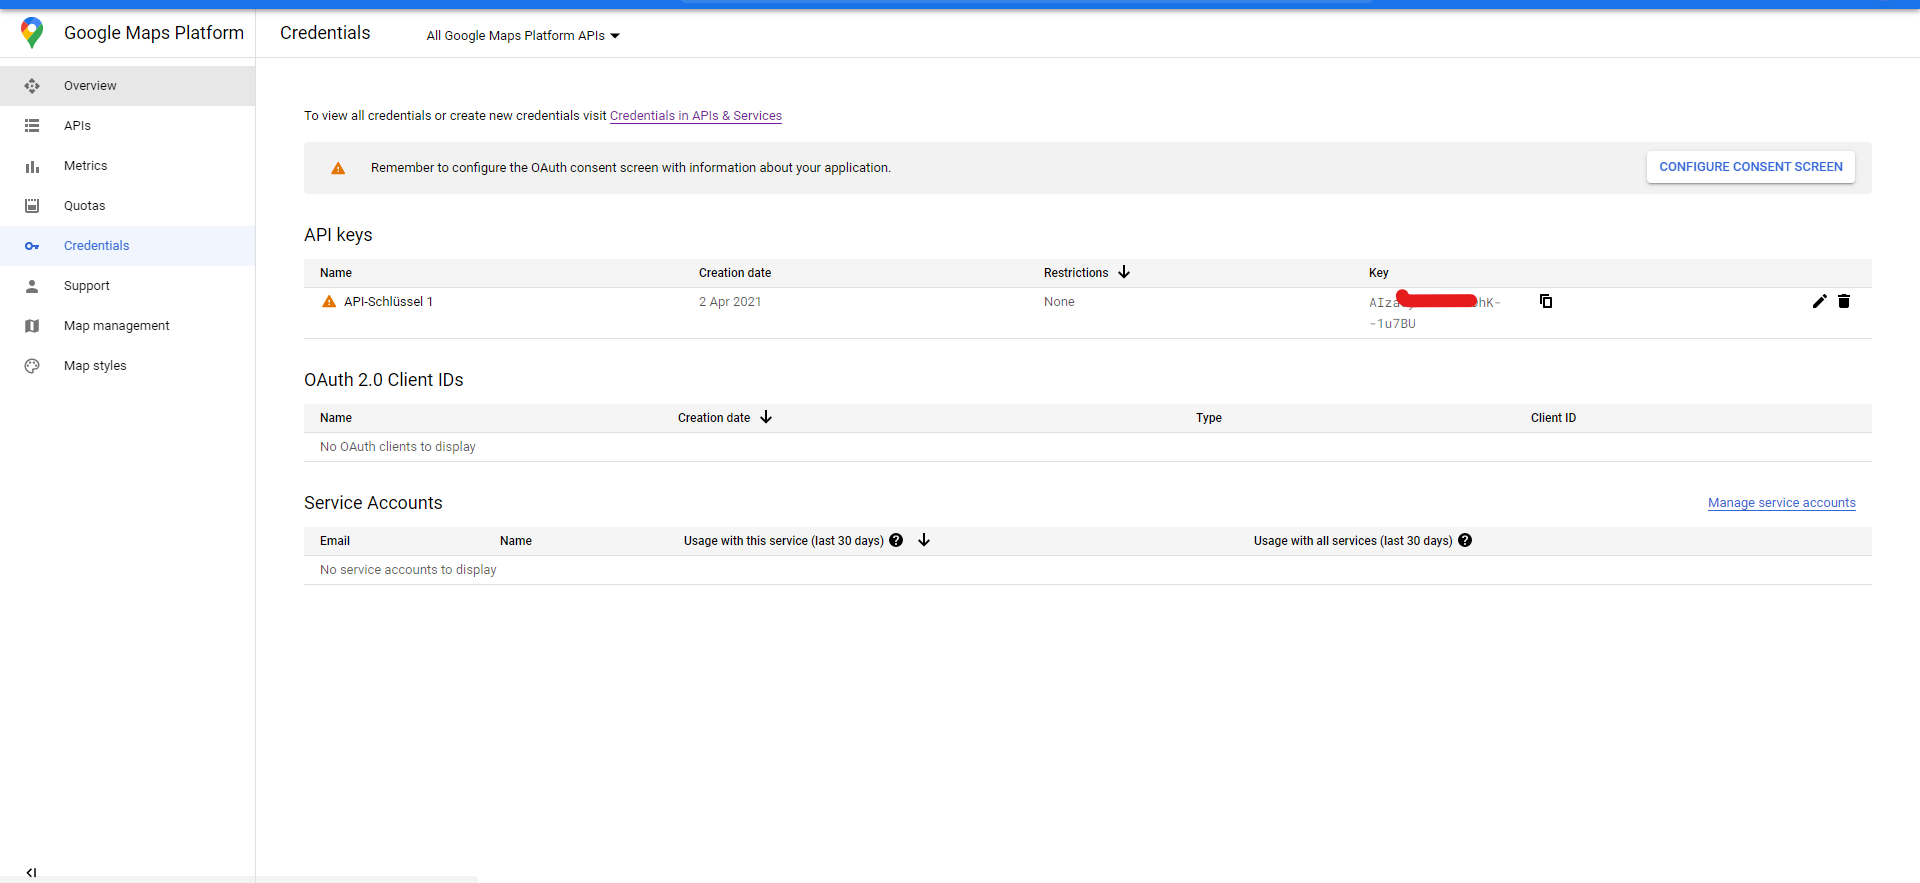Viewport: 1920px width, 883px height.
Task: Click the Quotas icon
Action: (x=32, y=206)
